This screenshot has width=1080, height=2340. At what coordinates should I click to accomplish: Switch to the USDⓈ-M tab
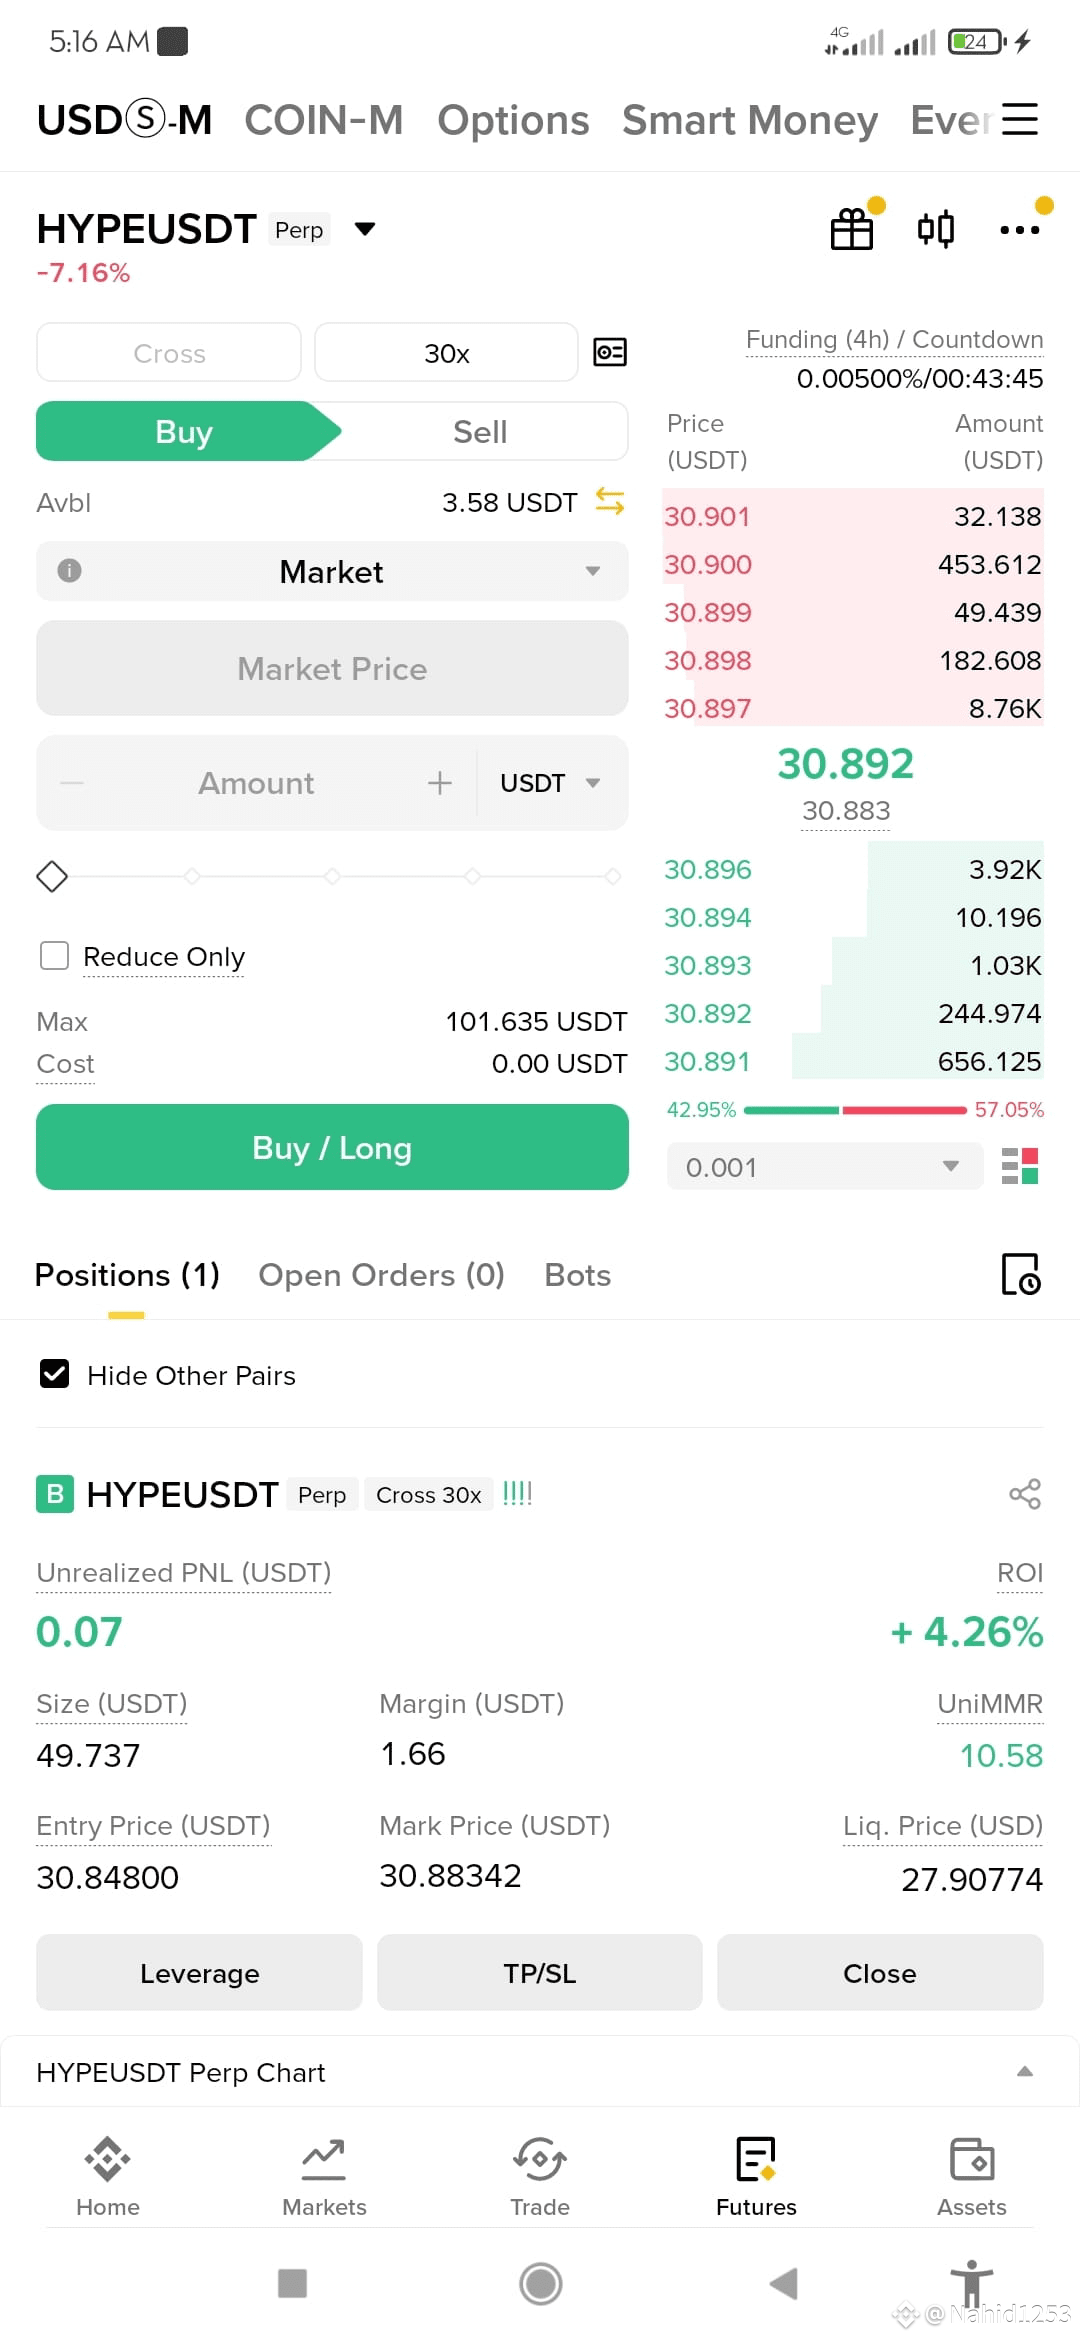tap(124, 120)
